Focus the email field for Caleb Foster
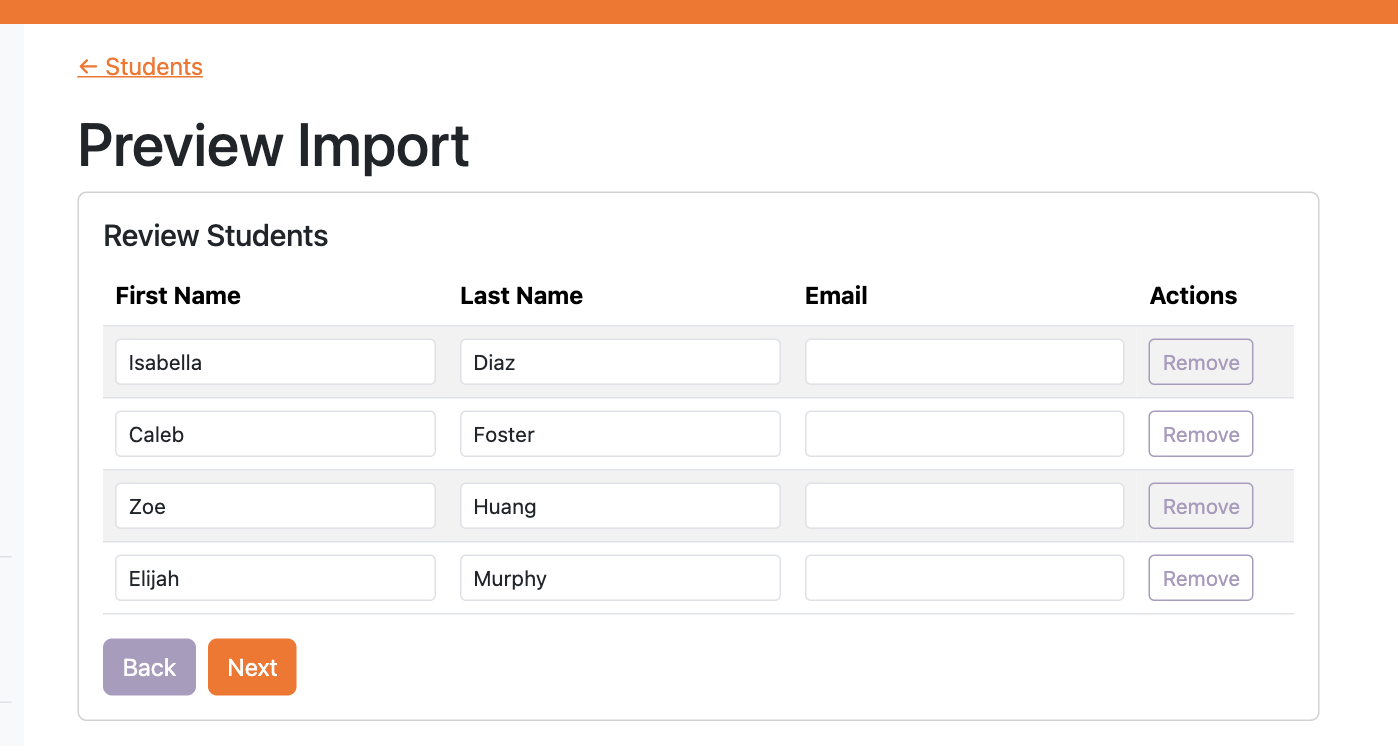The height and width of the screenshot is (746, 1398). click(965, 434)
